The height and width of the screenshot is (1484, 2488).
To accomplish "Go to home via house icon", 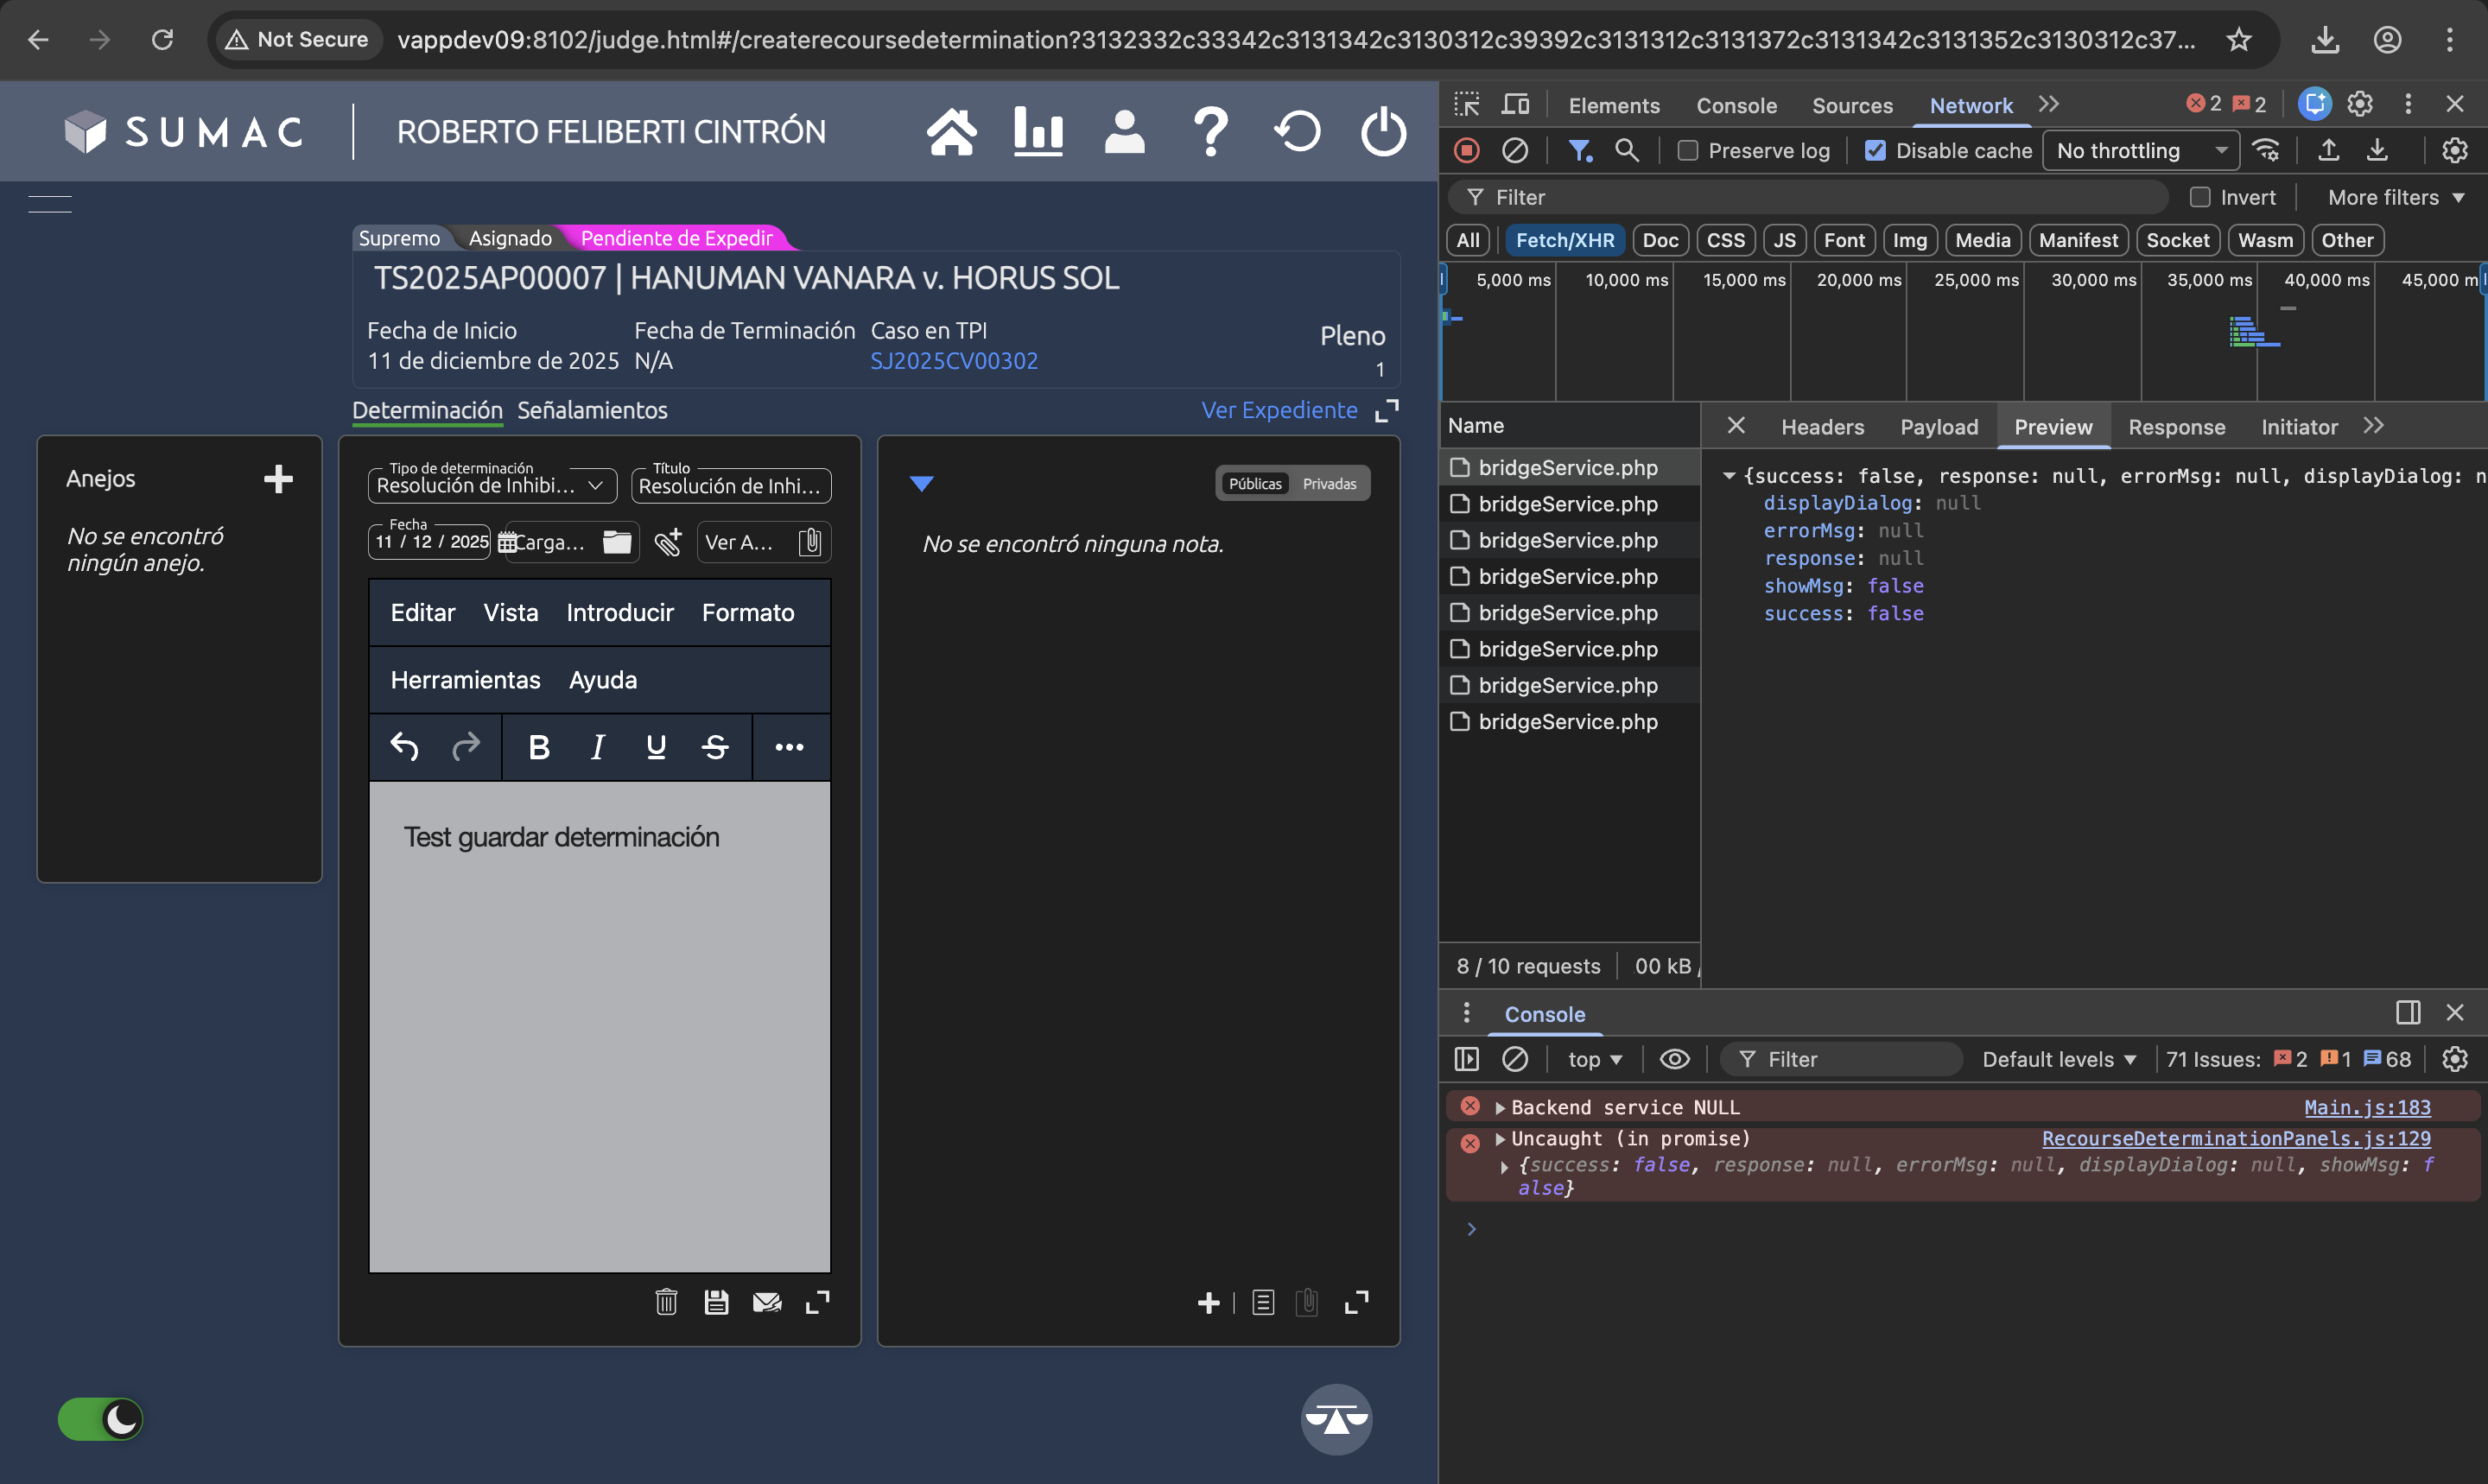I will pos(951,132).
